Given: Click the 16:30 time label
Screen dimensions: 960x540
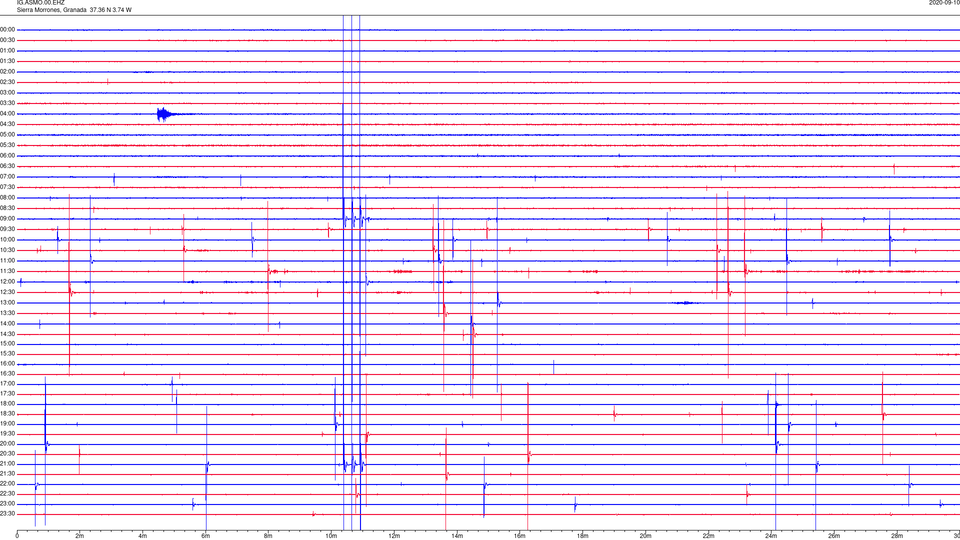Looking at the screenshot, I should [x=8, y=373].
